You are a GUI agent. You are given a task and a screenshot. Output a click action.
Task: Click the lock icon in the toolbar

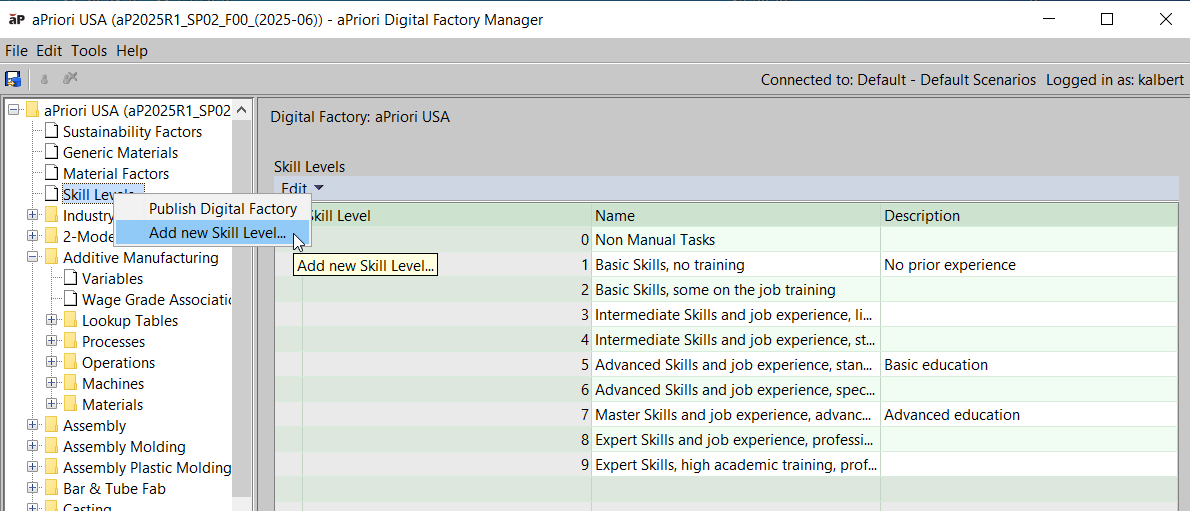(44, 78)
